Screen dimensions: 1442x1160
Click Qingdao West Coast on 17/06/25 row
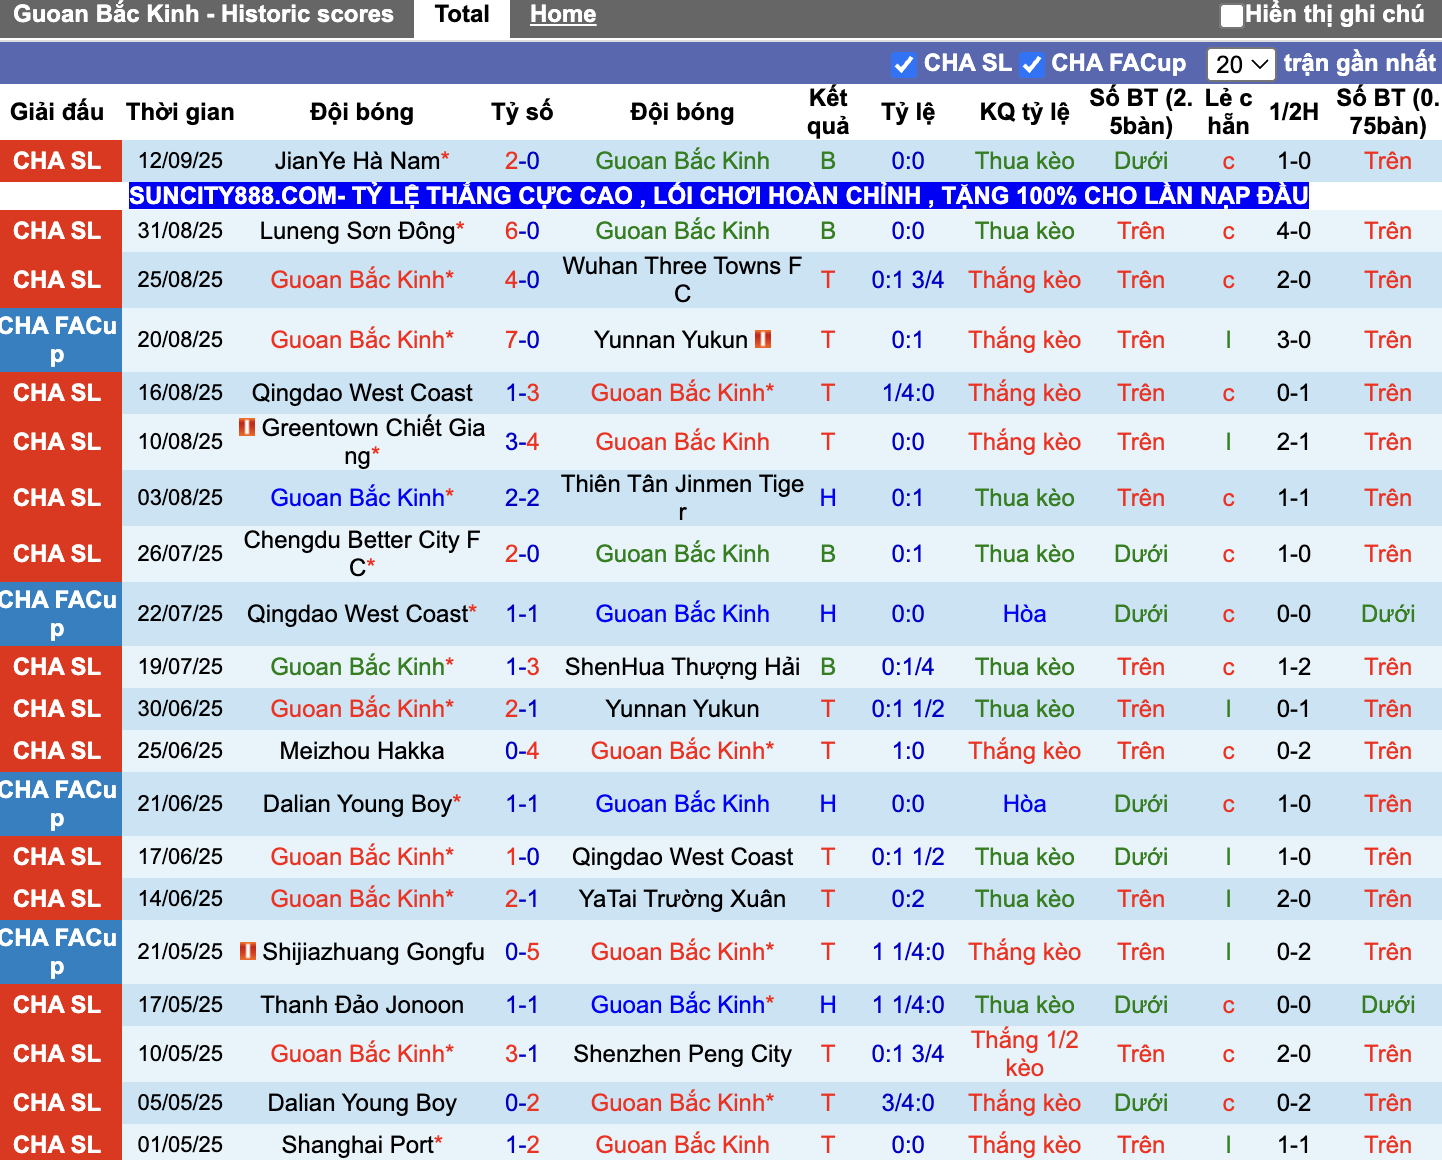(682, 857)
